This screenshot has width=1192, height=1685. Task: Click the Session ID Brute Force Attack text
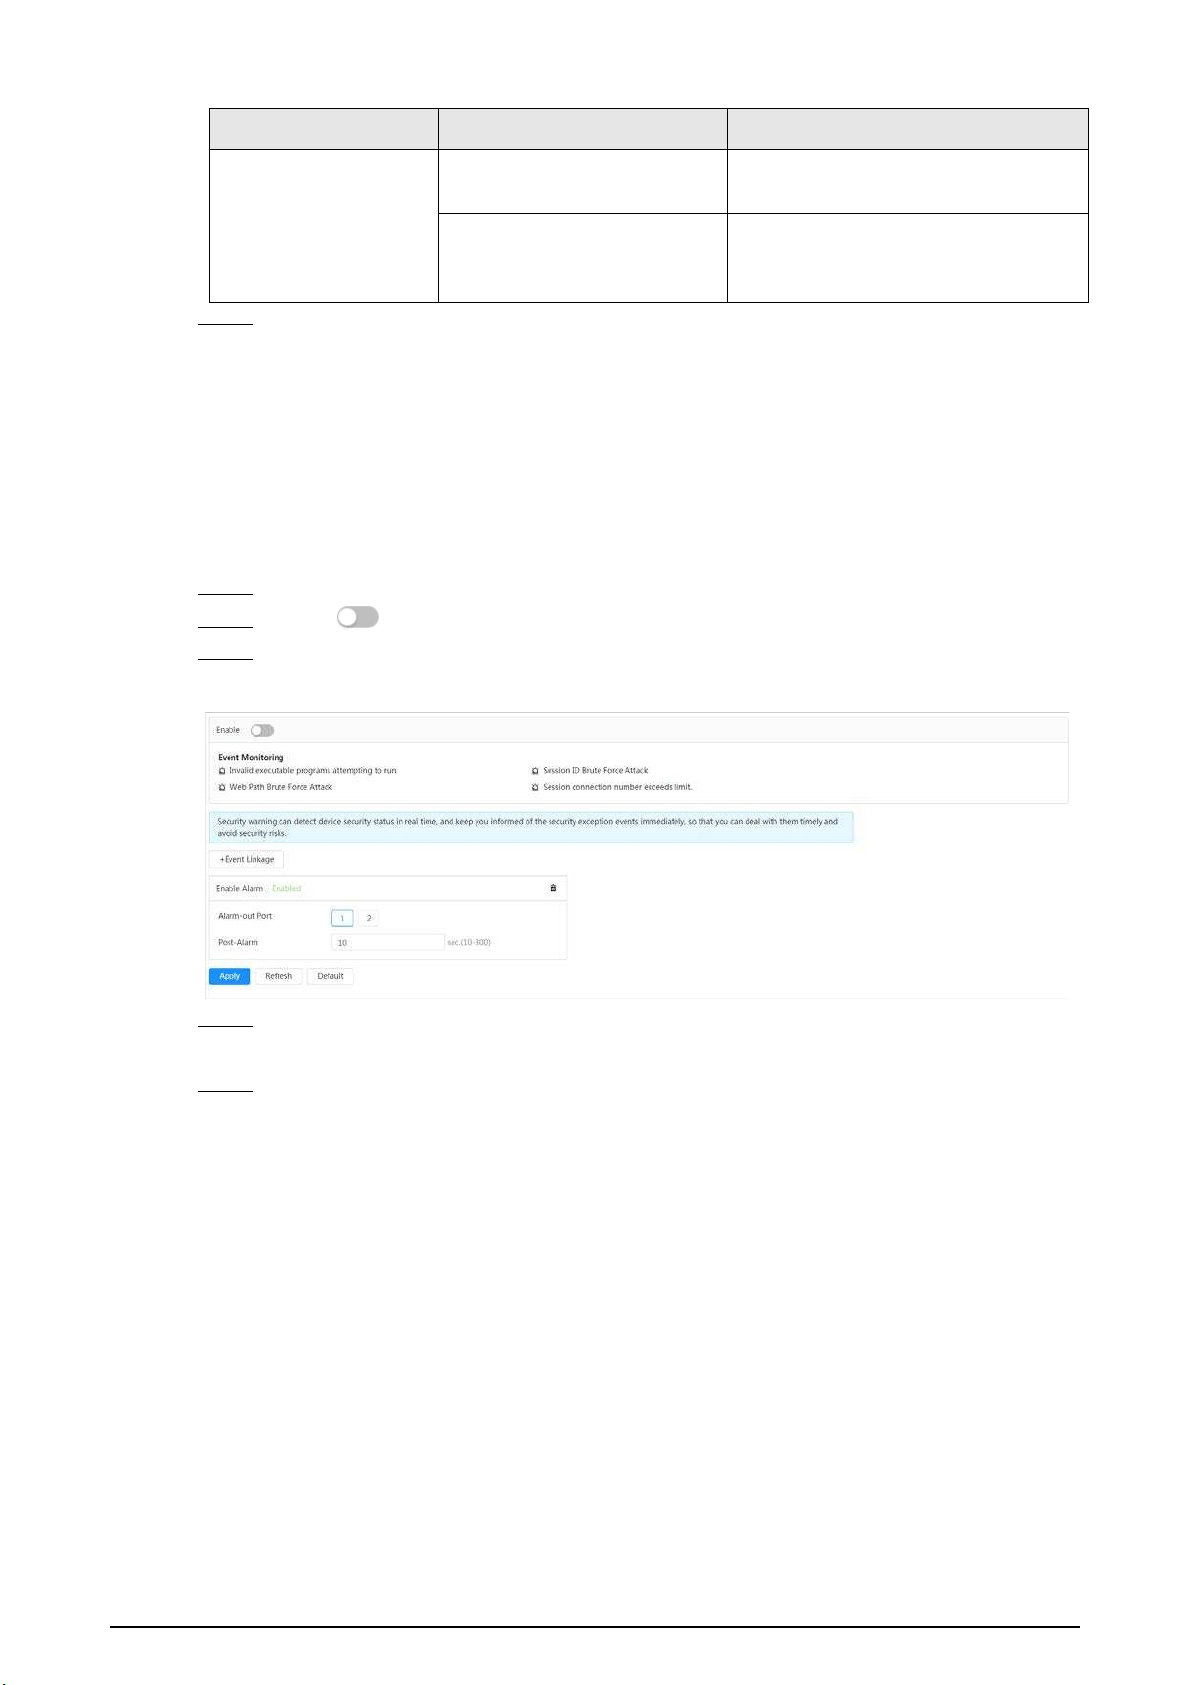(596, 771)
